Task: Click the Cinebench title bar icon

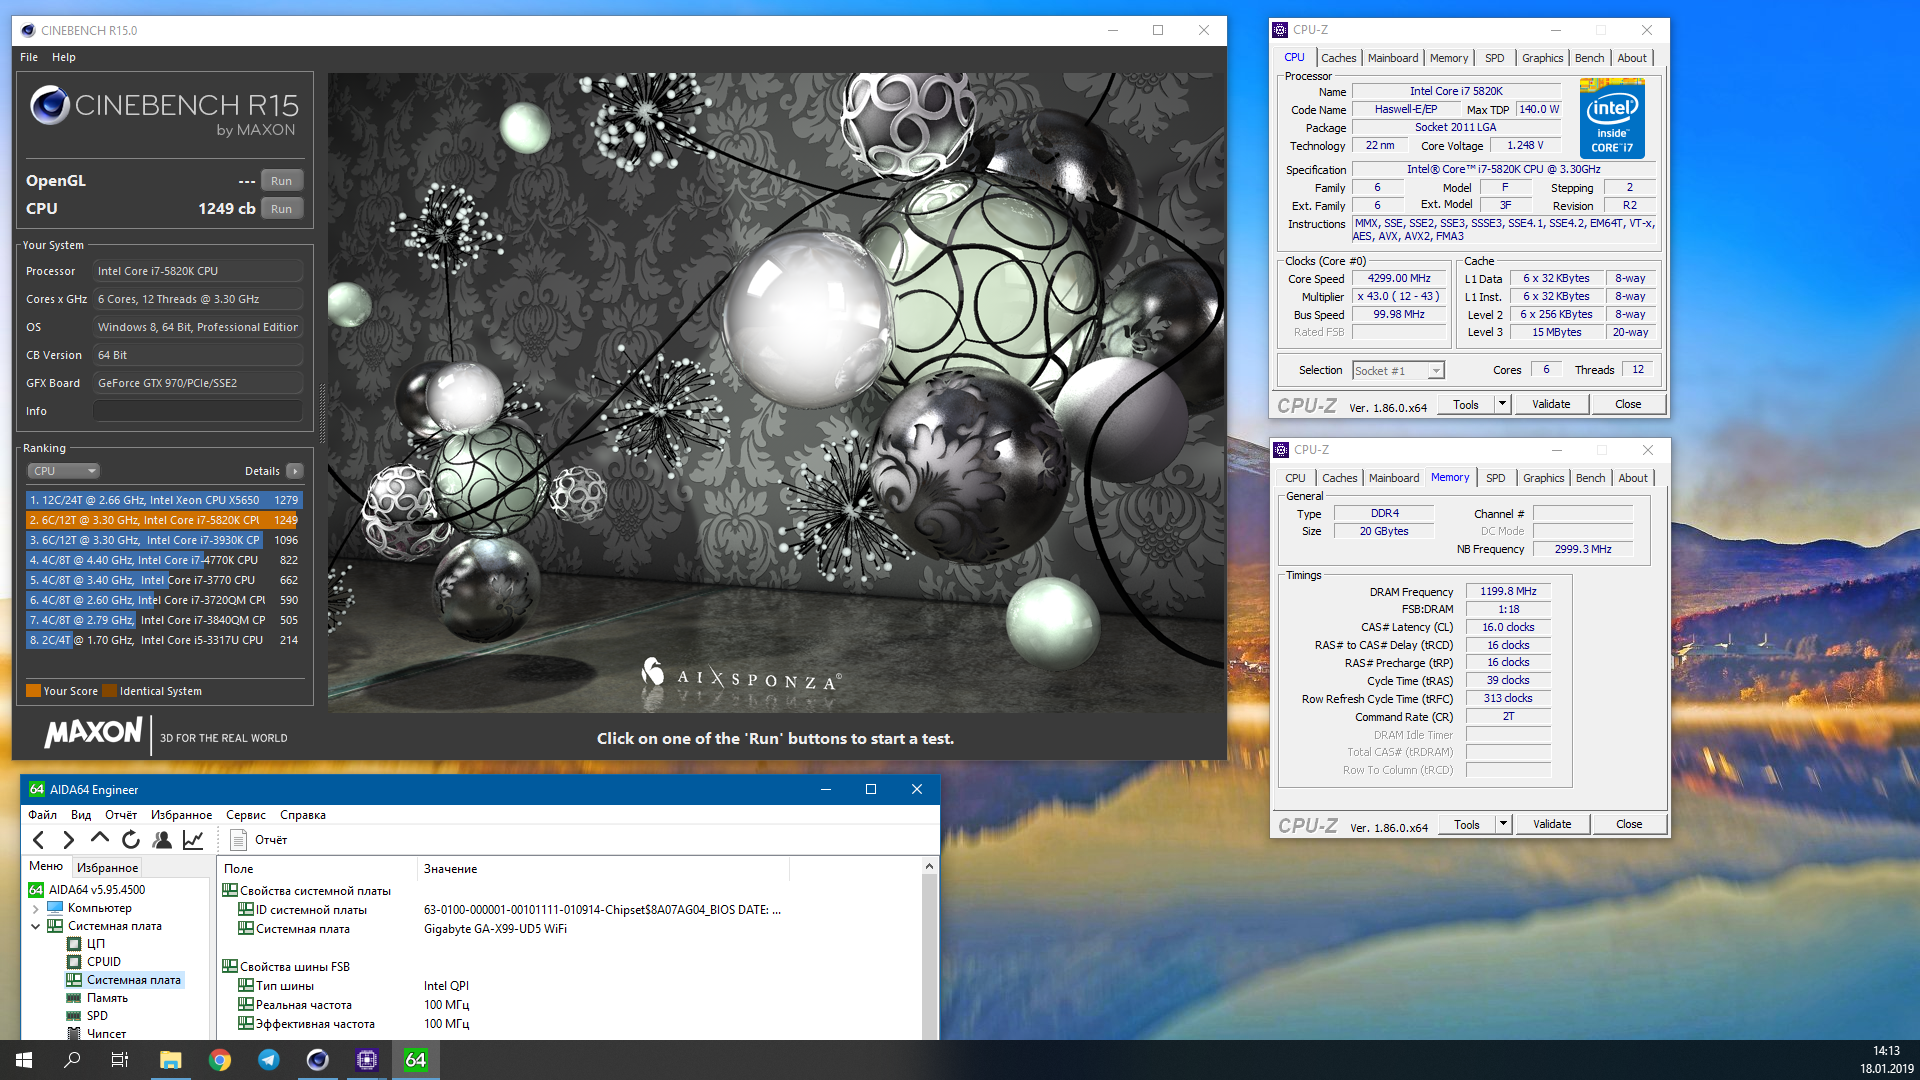Action: 28,30
